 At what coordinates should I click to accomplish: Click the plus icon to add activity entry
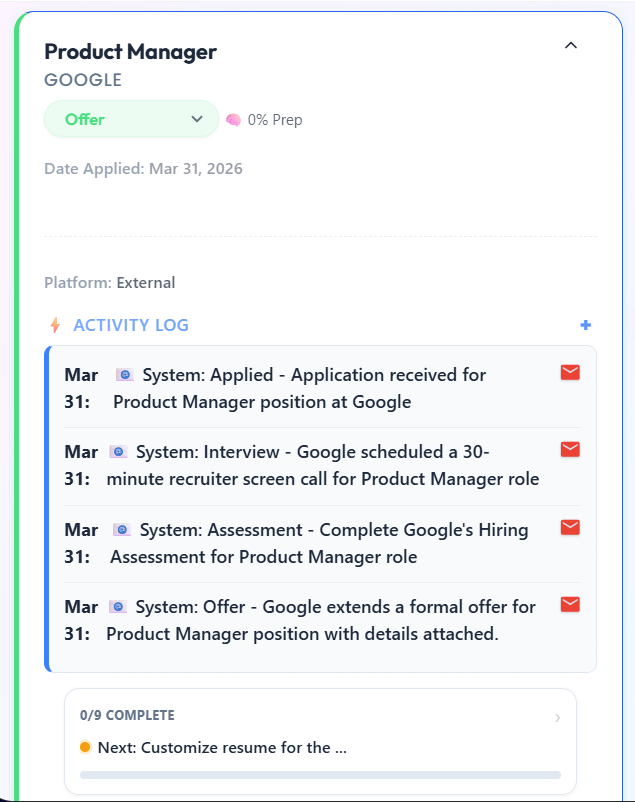pos(585,324)
